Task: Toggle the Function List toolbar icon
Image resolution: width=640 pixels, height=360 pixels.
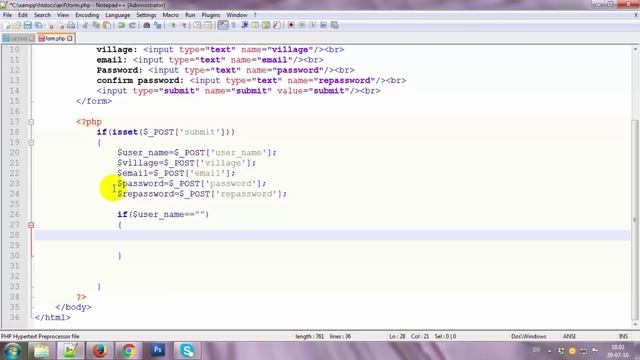Action: 276,25
